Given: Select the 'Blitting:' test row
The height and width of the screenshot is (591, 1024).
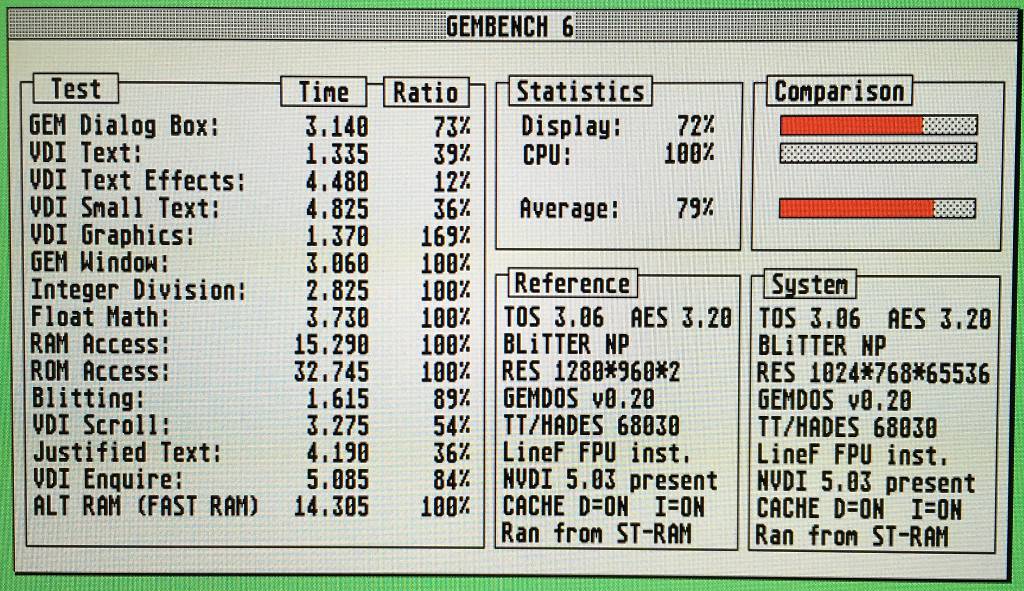Looking at the screenshot, I should coord(250,398).
